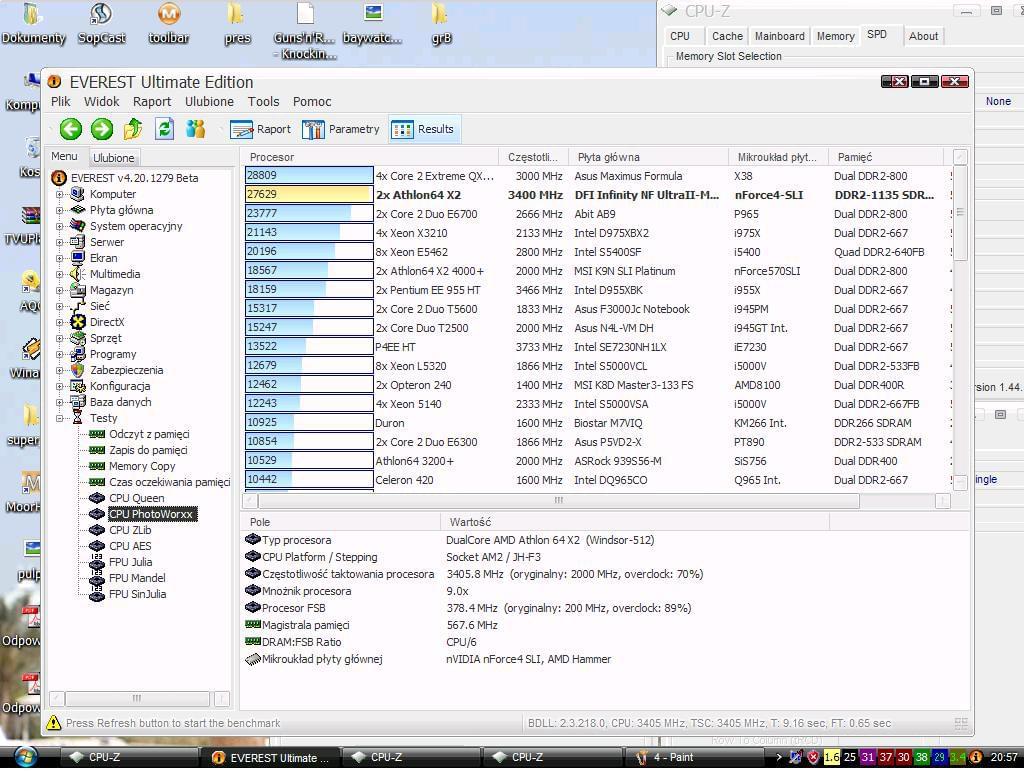Sort results by the Pamięć column header
This screenshot has height=771, width=1024.
[886, 157]
